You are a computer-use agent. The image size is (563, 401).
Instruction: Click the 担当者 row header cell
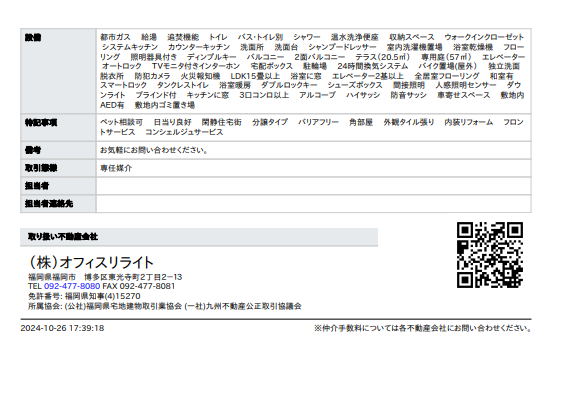tap(58, 186)
